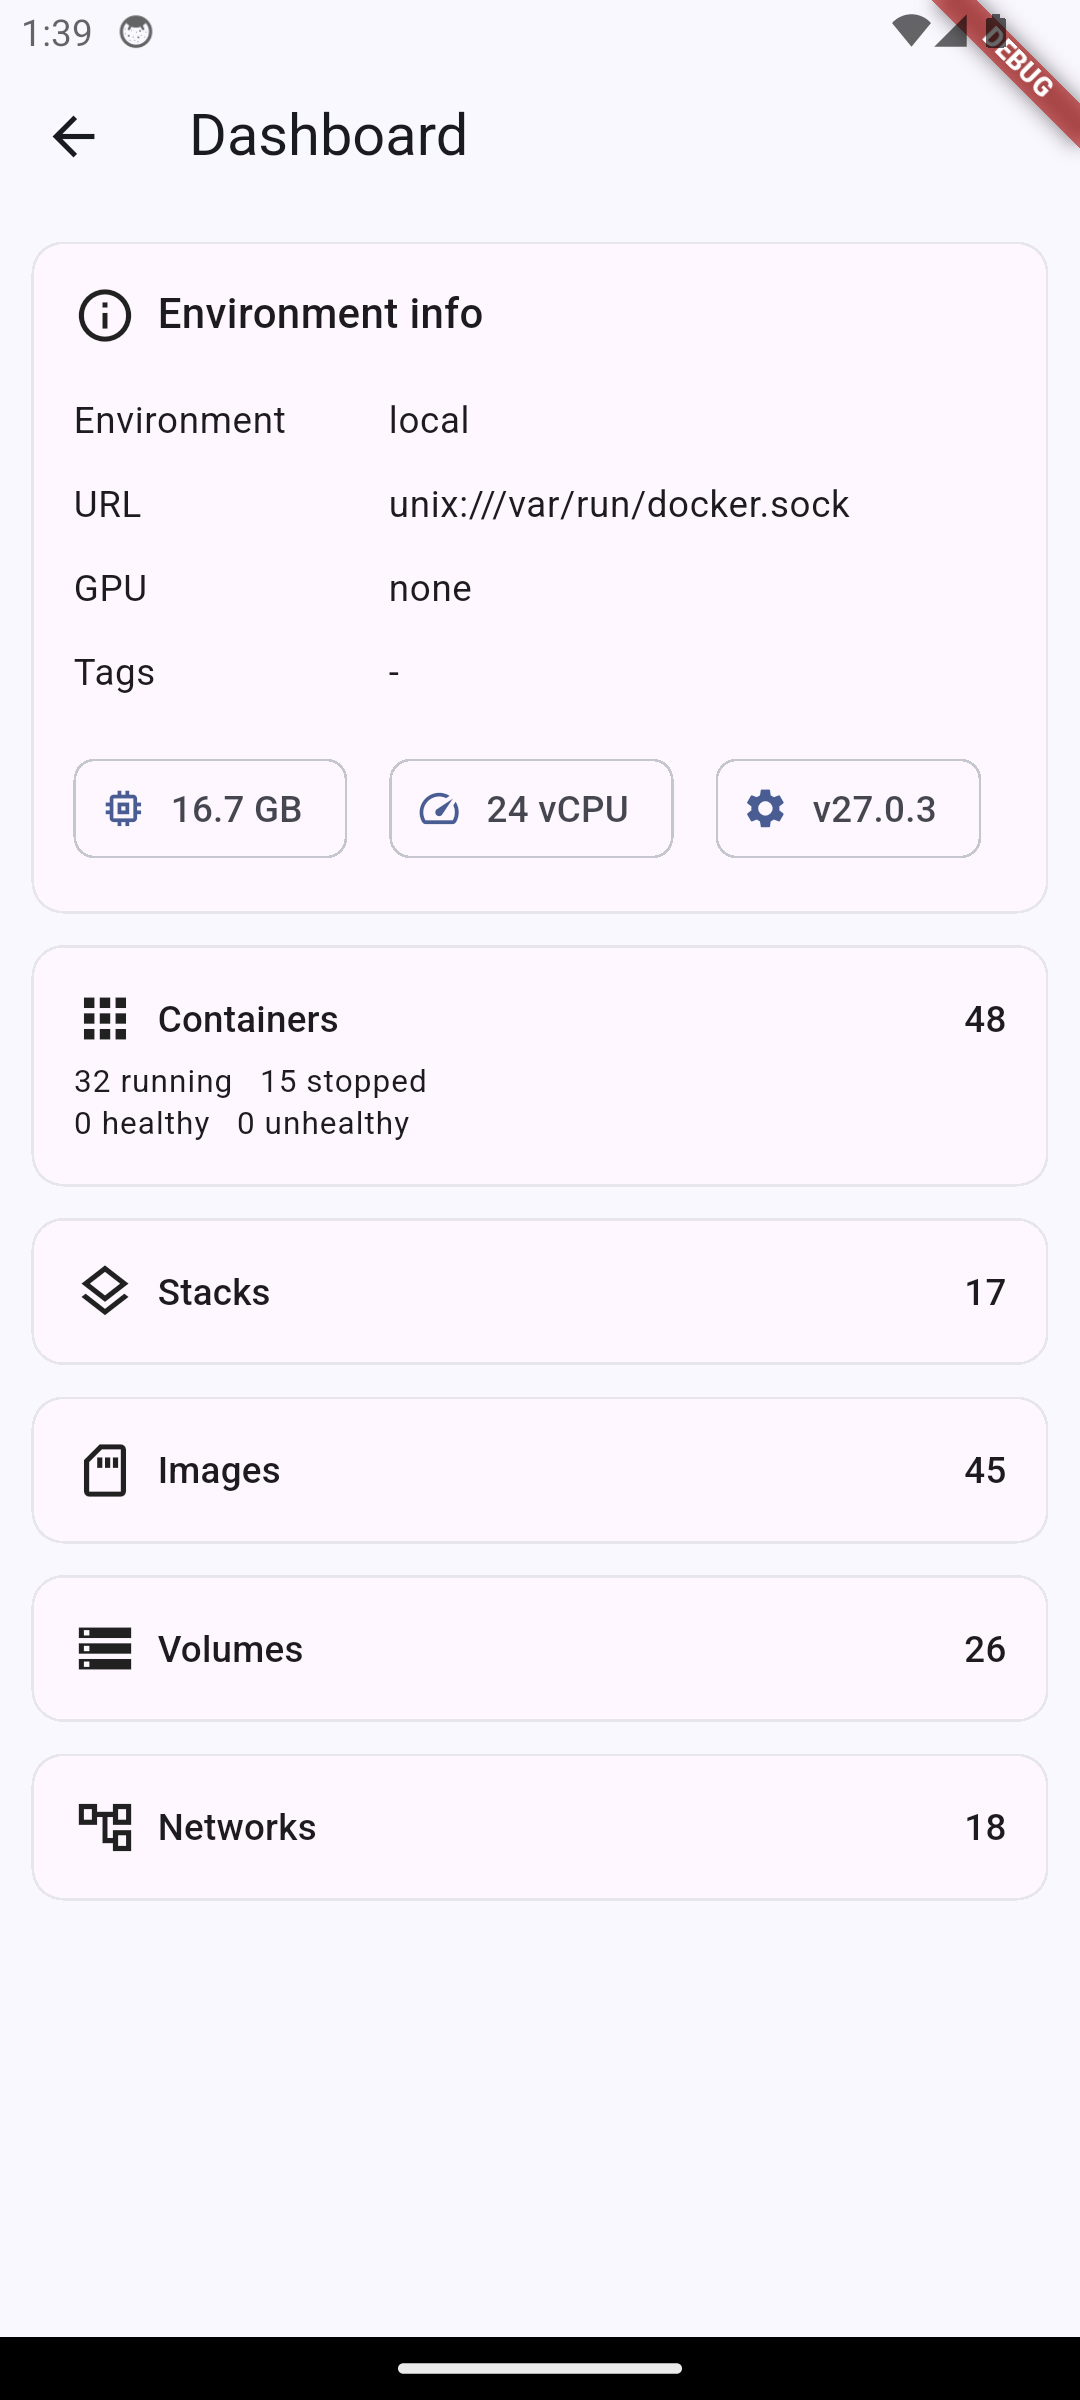Select the Containers grid icon
This screenshot has width=1080, height=2400.
coord(104,1019)
